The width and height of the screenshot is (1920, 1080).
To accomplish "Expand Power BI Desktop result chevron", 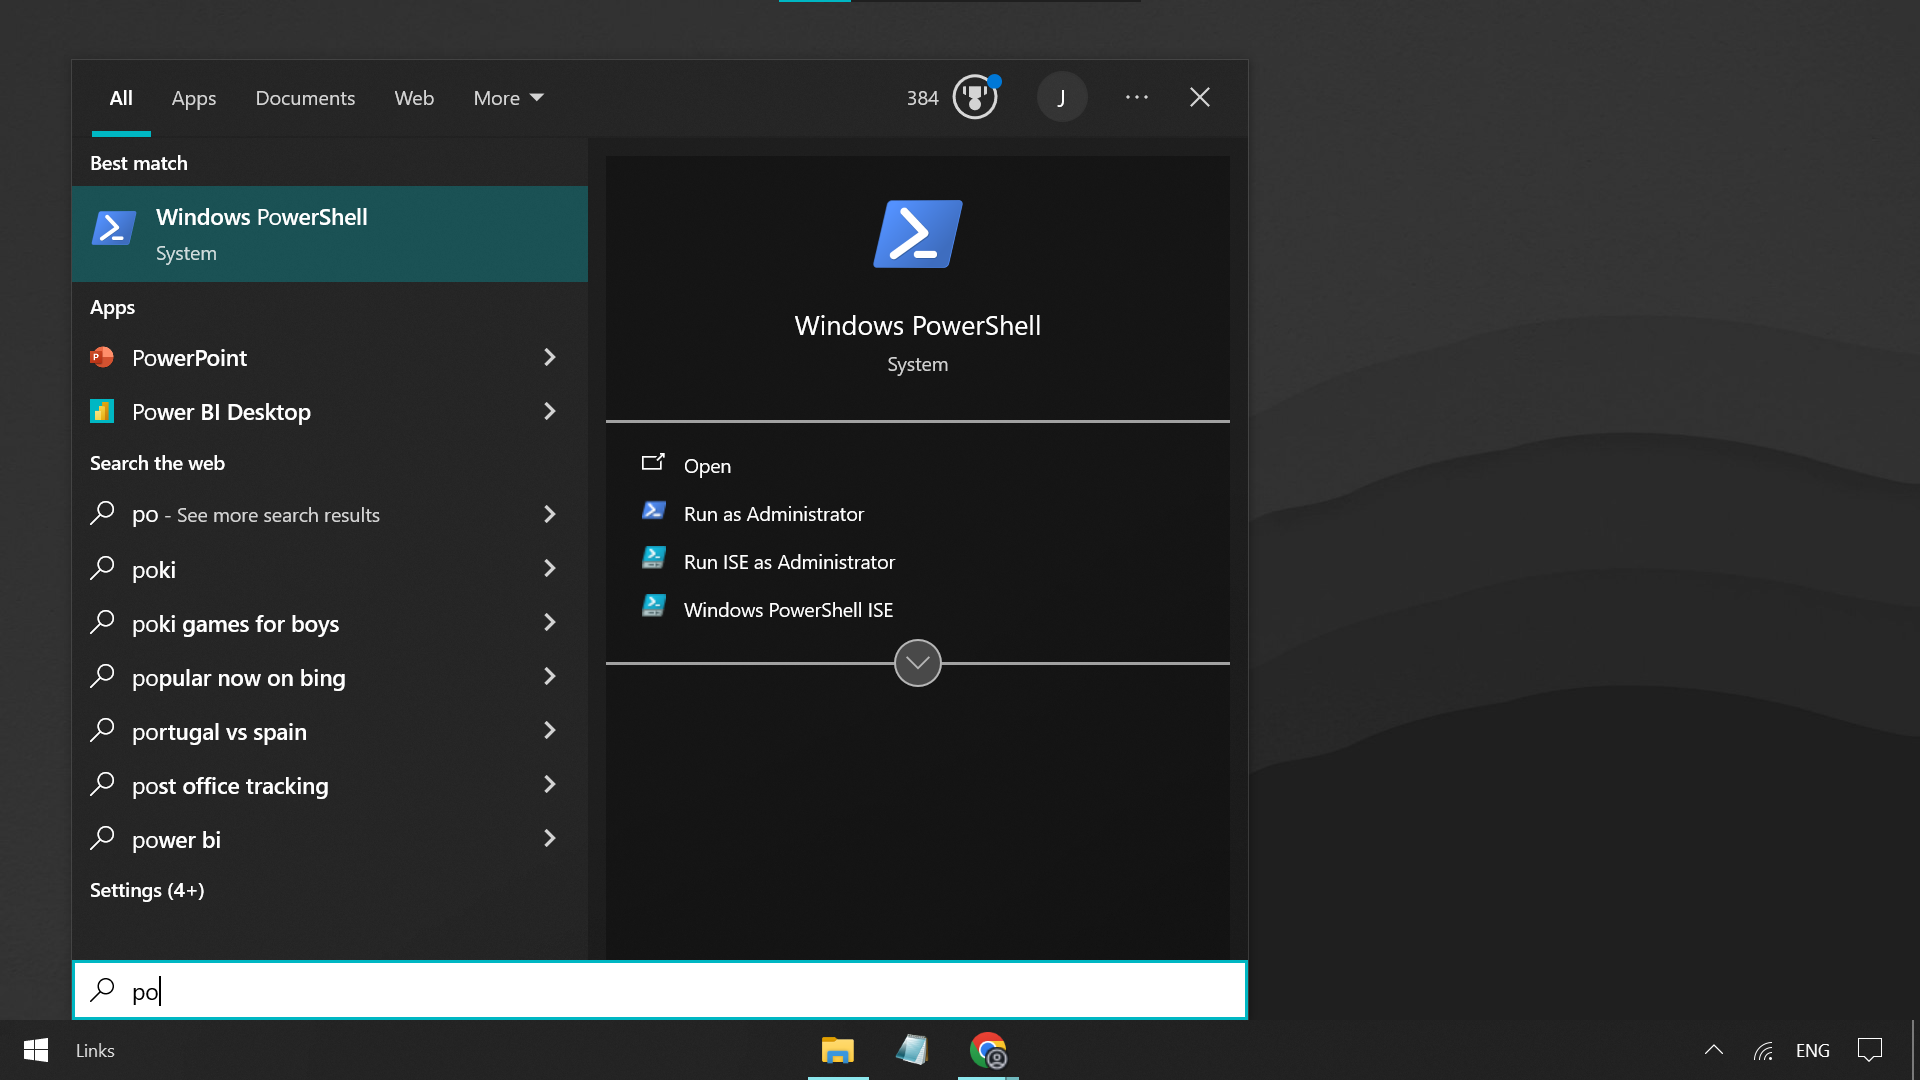I will coord(549,411).
